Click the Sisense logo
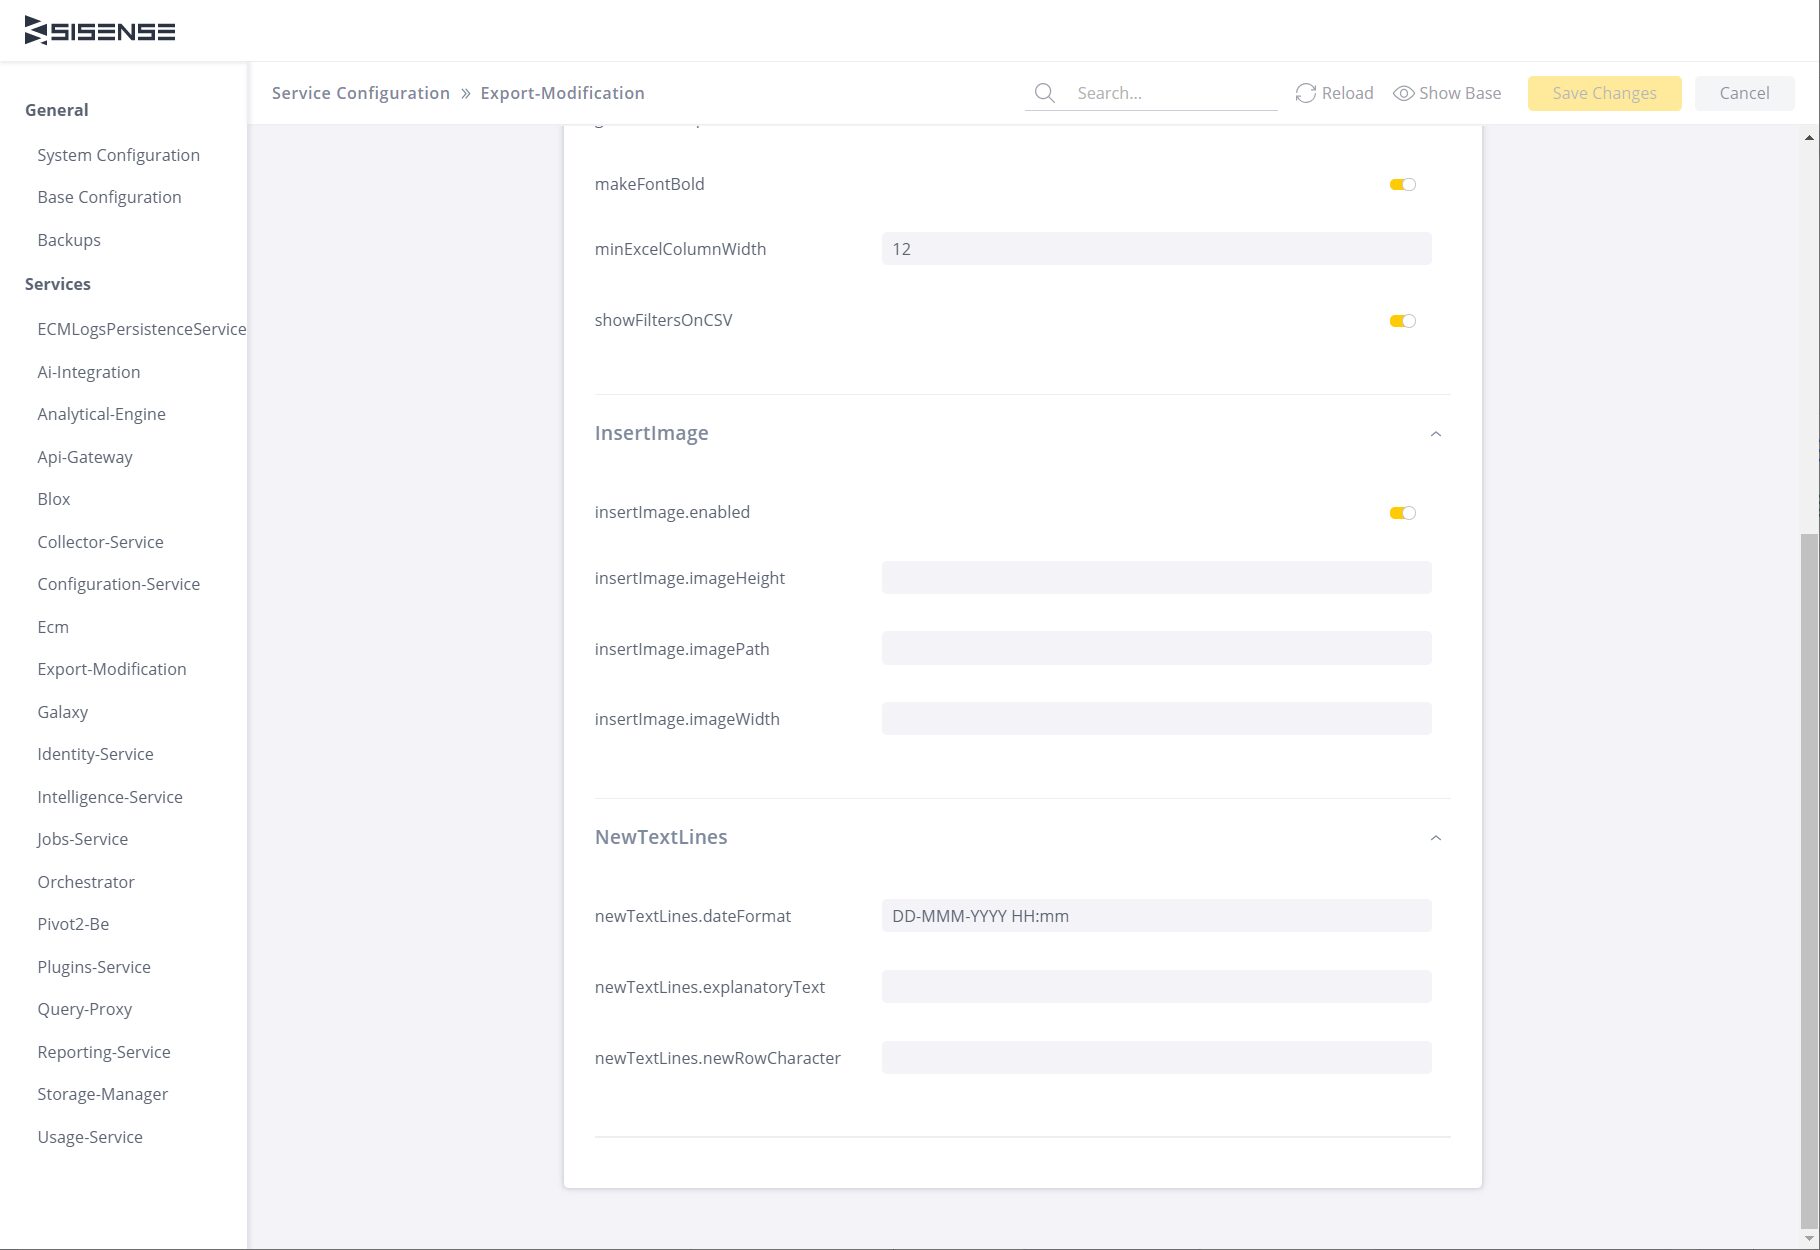This screenshot has height=1250, width=1820. click(100, 31)
